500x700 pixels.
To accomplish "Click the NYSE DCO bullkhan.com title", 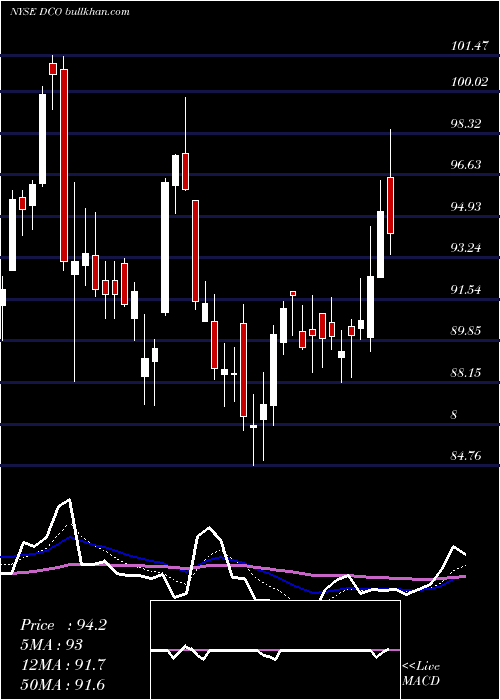I will coord(70,11).
